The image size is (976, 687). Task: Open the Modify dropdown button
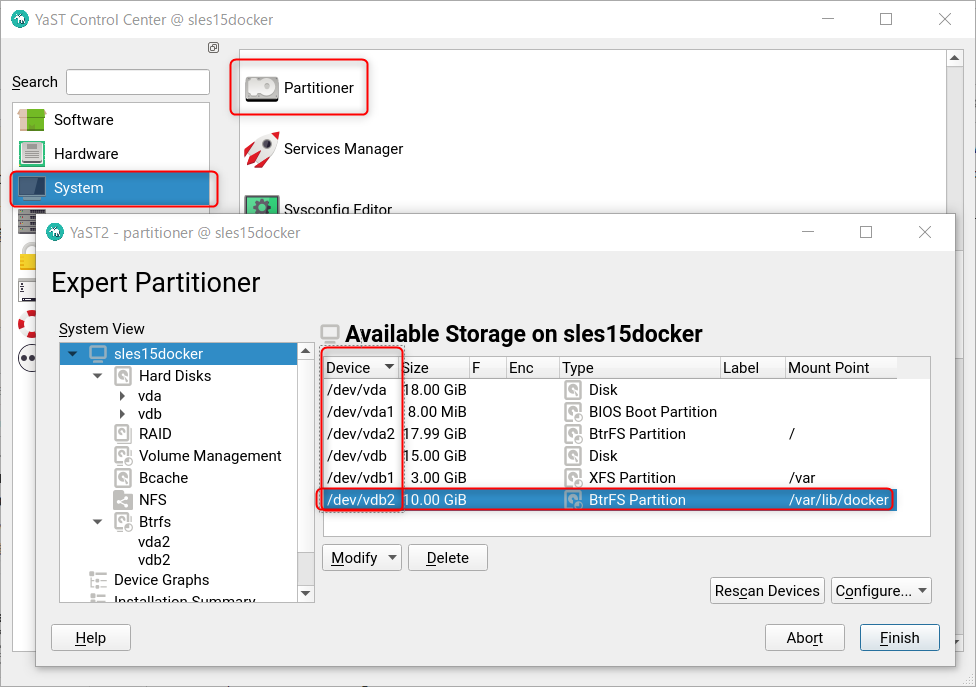(362, 558)
